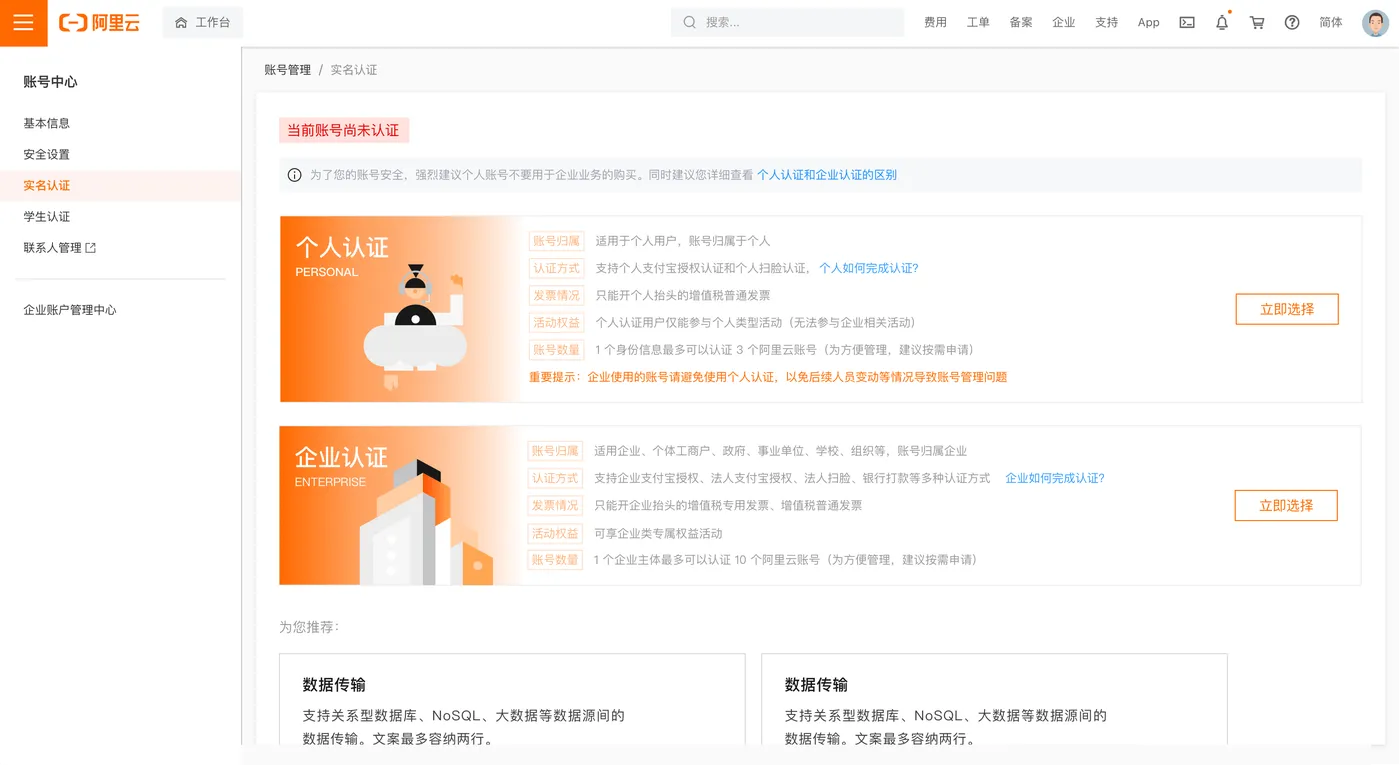The width and height of the screenshot is (1400, 765).
Task: Click the search magnifier icon
Action: 690,21
